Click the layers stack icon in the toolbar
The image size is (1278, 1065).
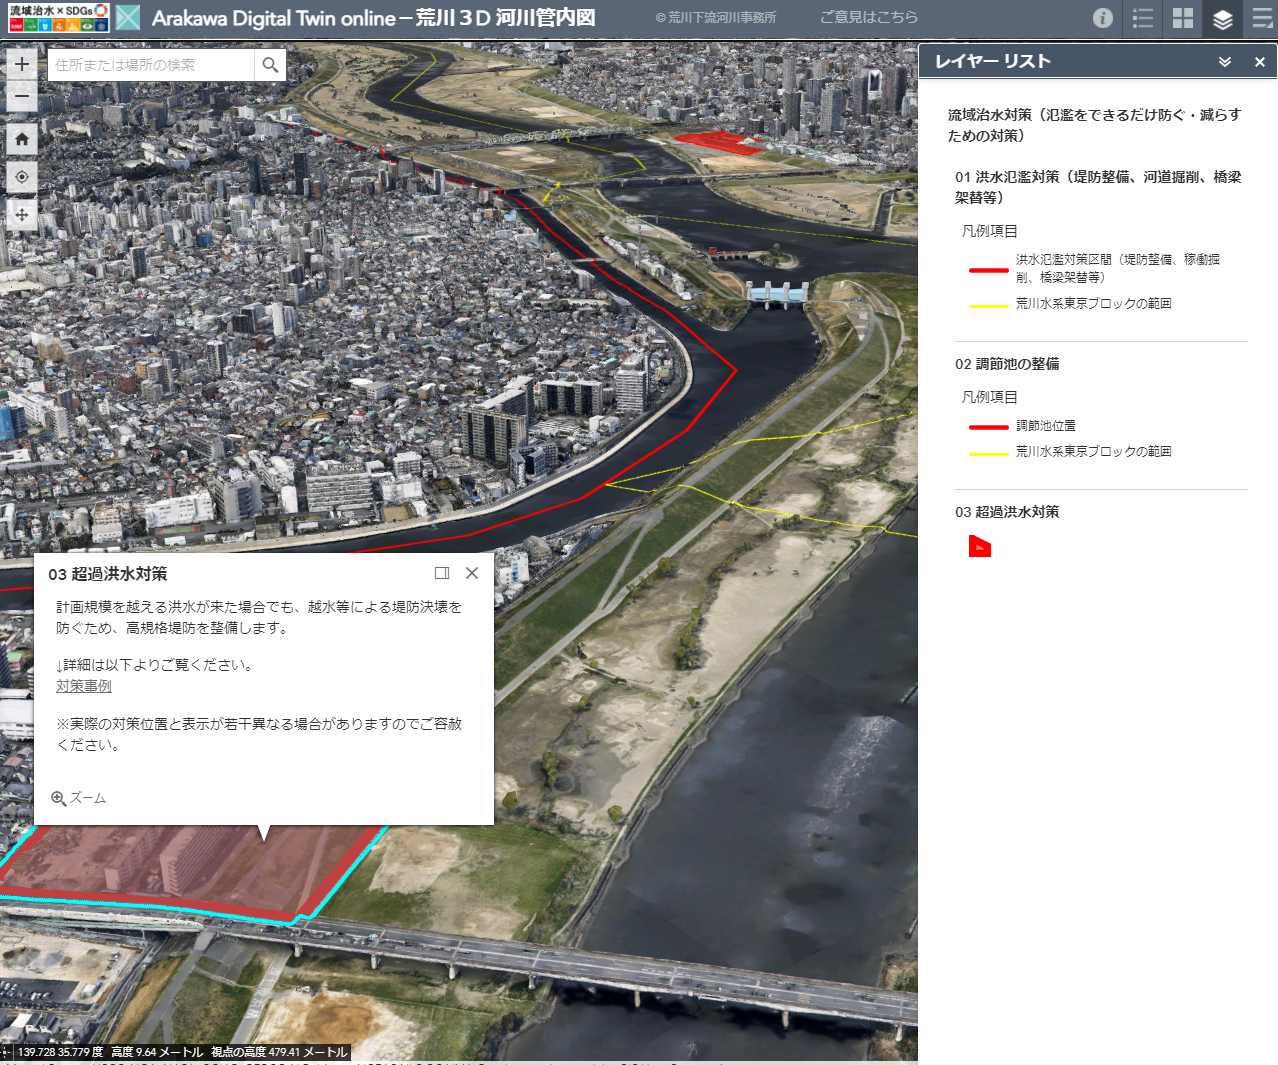click(x=1222, y=18)
